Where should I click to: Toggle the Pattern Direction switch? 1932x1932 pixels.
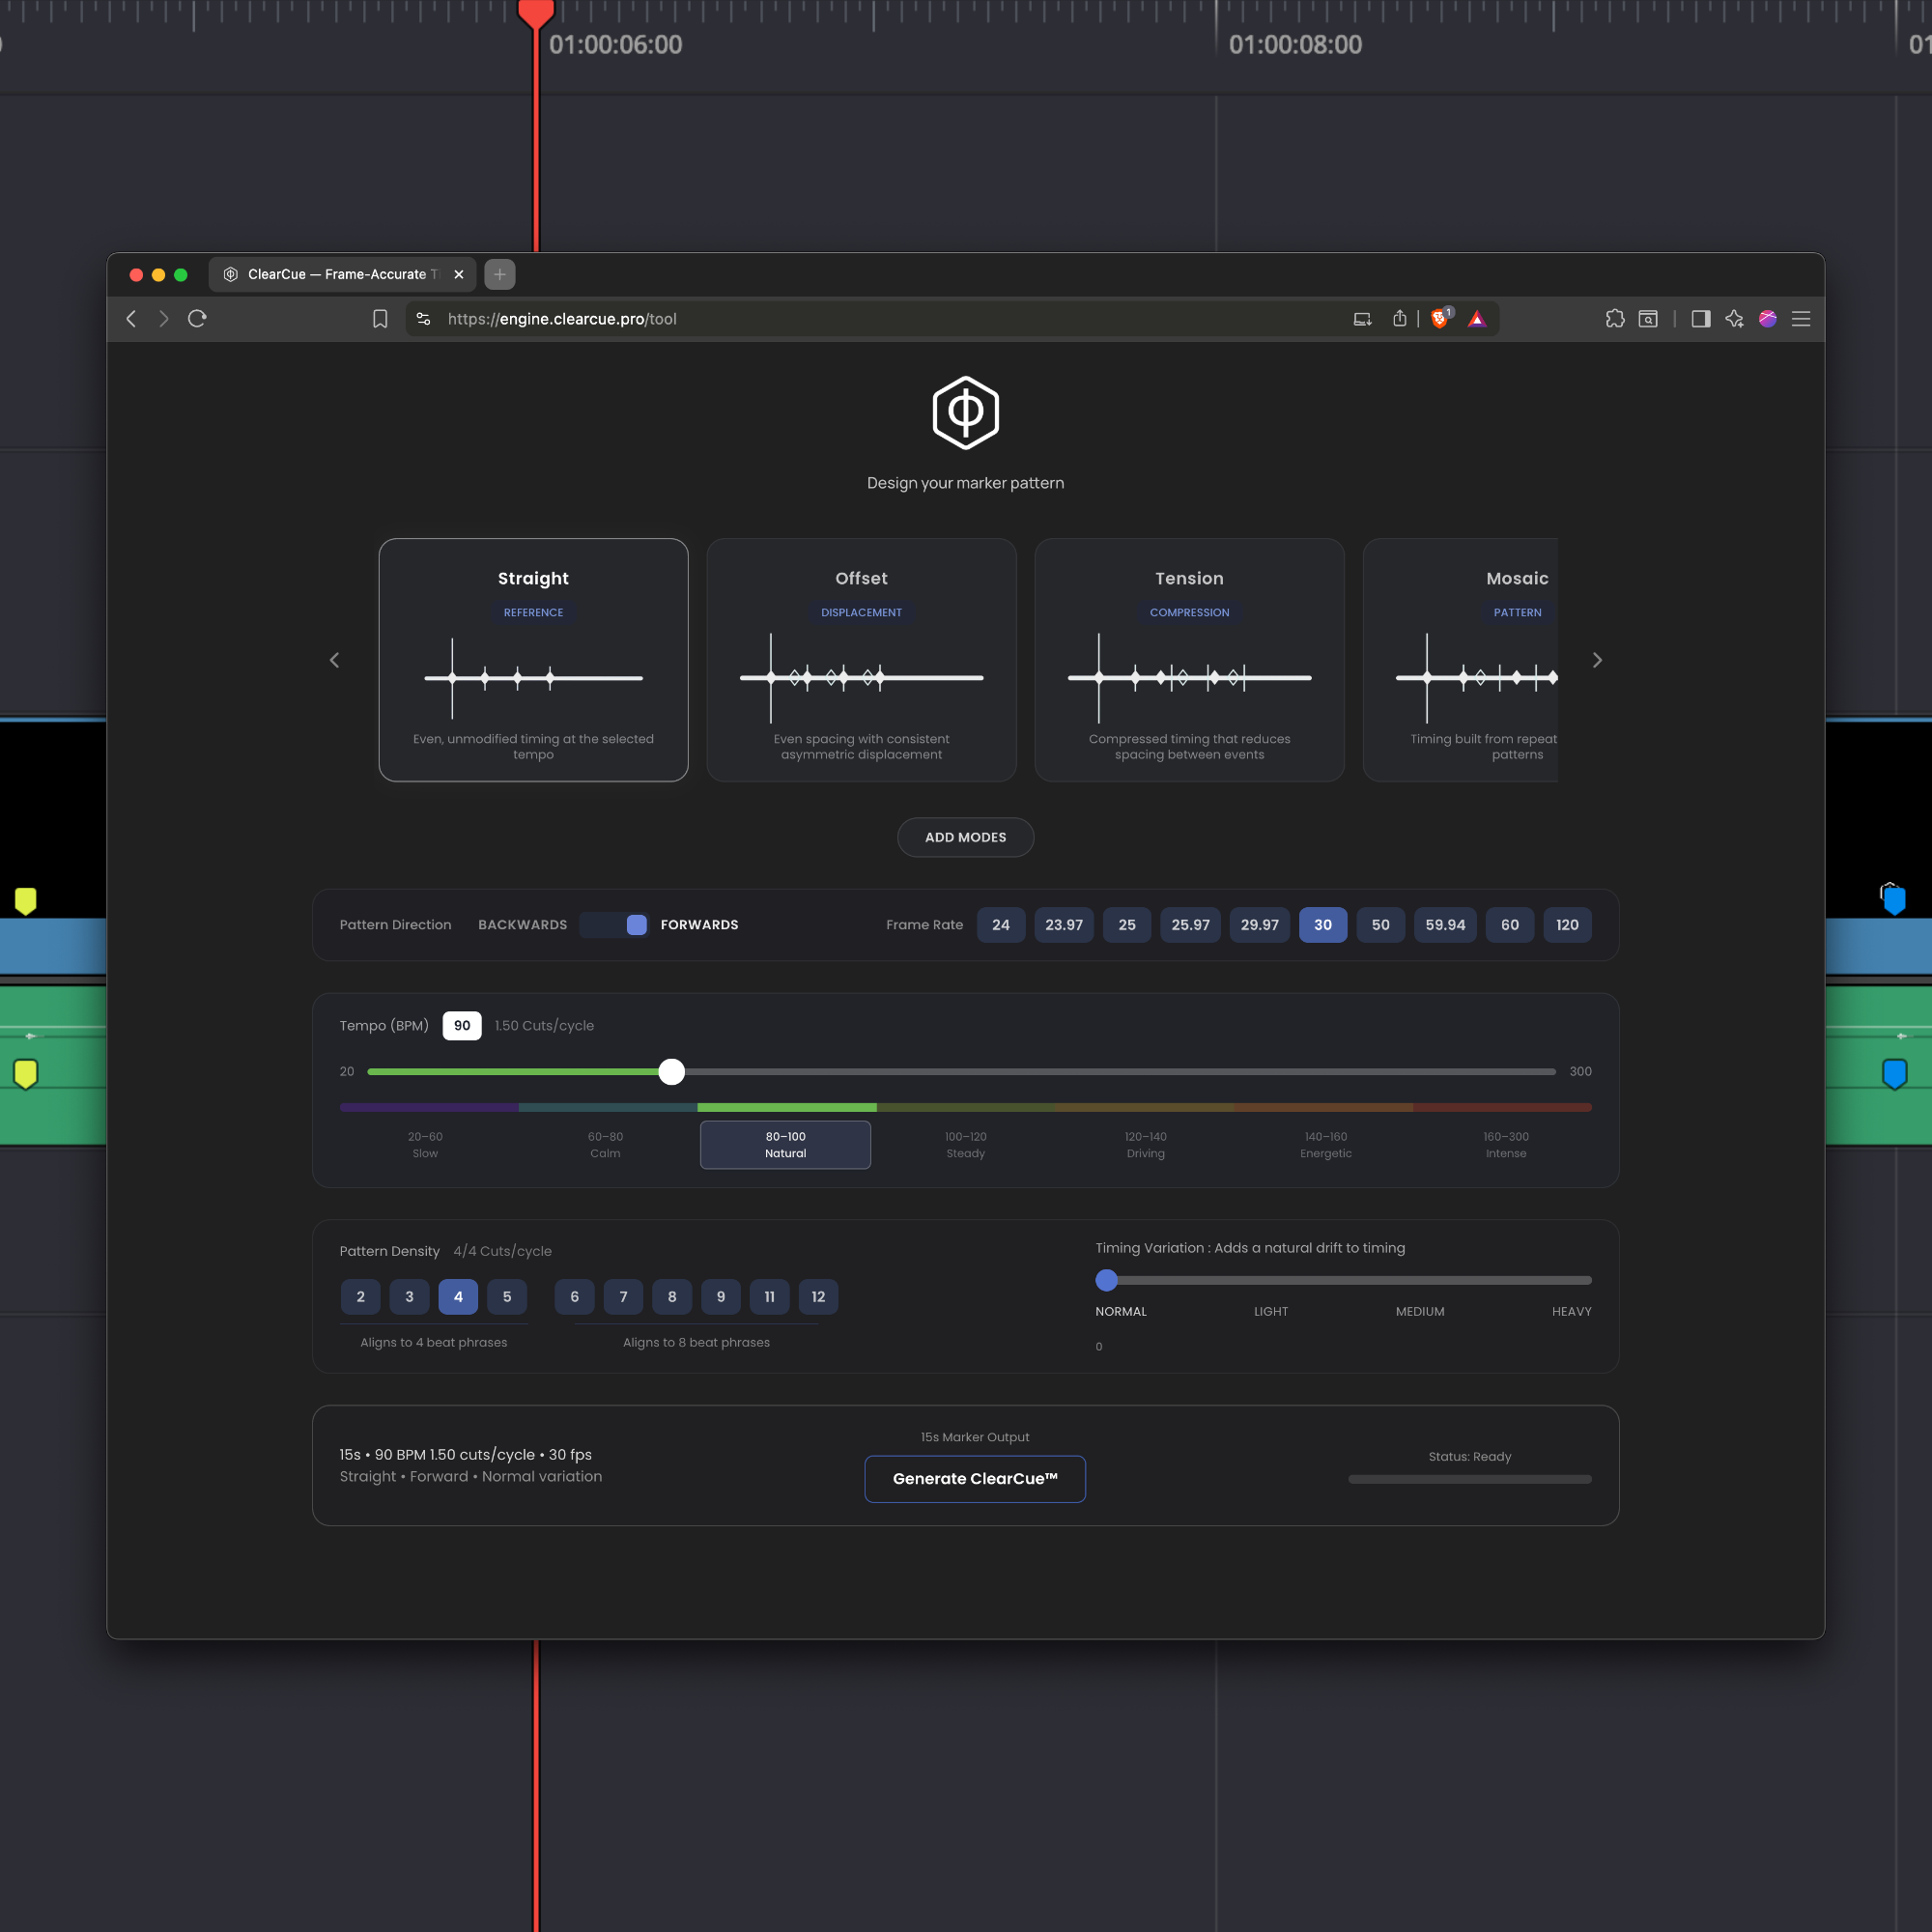click(614, 925)
